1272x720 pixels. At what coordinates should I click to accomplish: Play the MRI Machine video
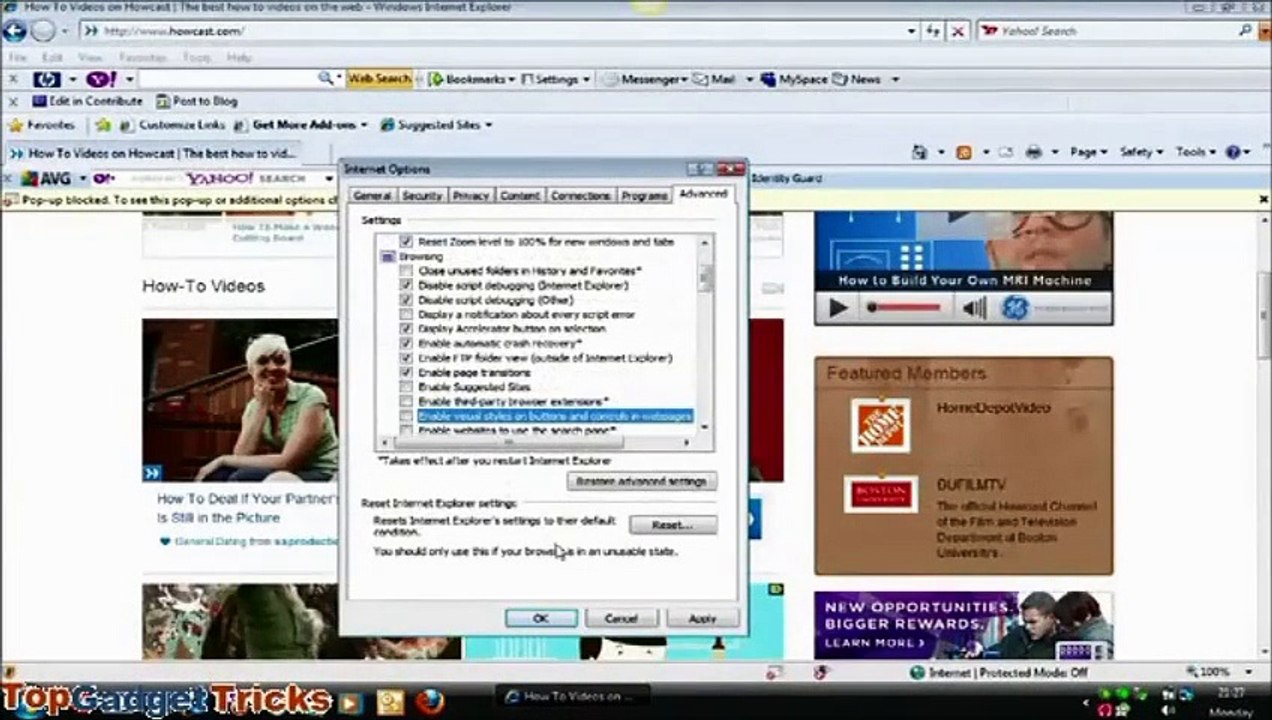838,308
